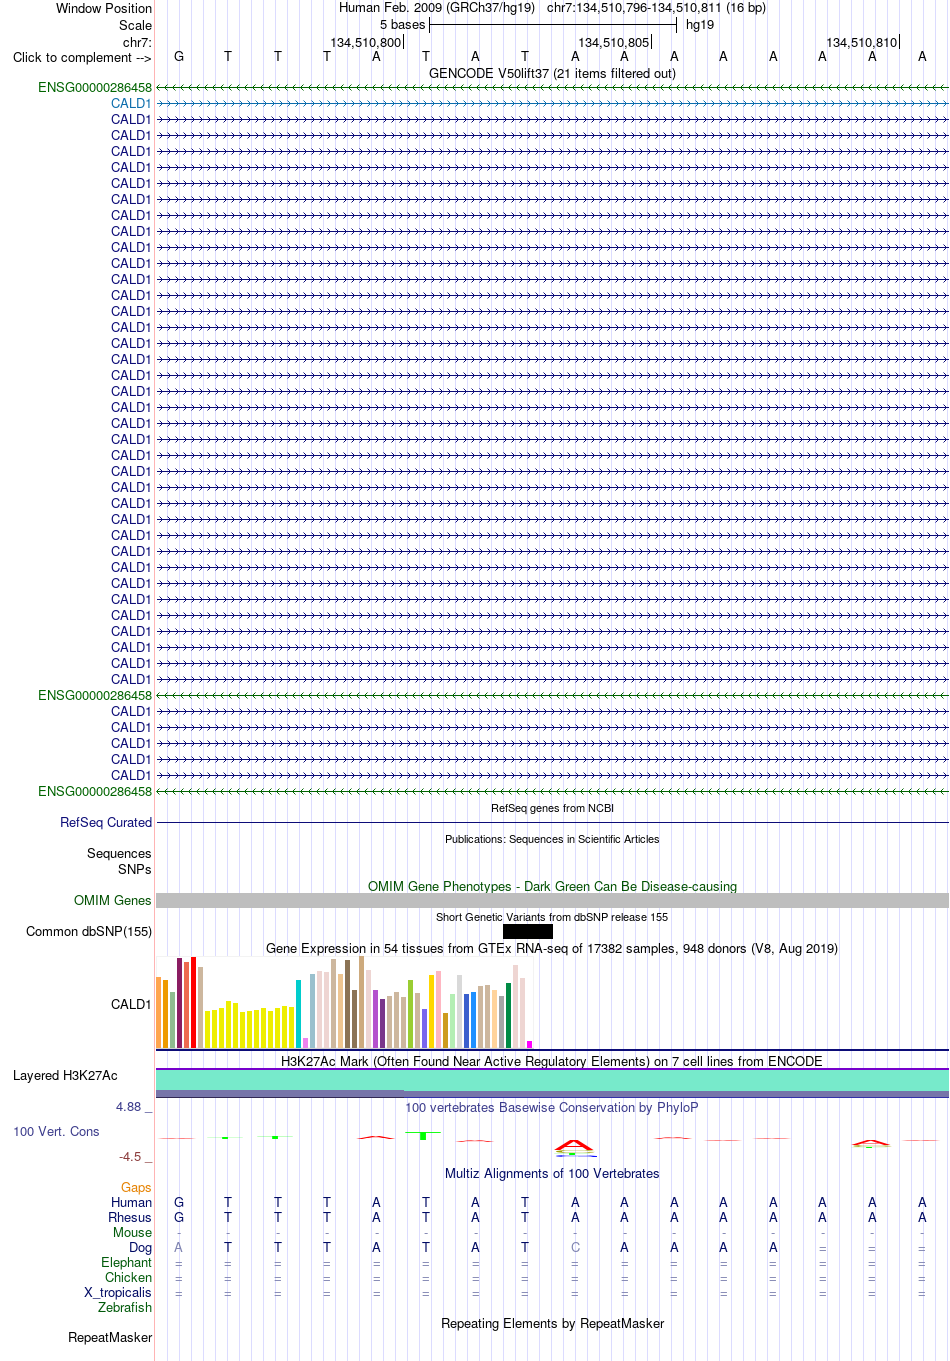Click the Elephant alignment row label

126,1262
